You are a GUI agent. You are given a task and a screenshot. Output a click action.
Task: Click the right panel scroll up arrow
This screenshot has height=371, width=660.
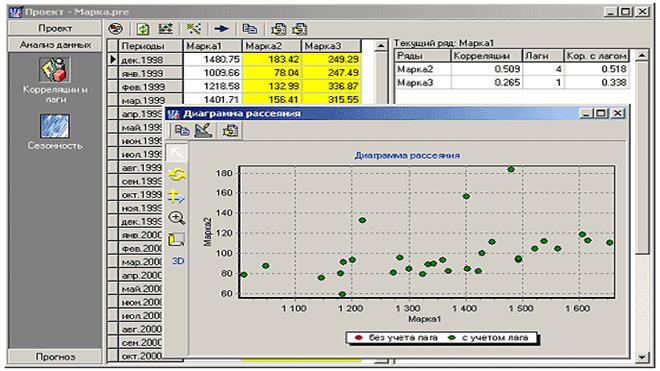point(642,55)
